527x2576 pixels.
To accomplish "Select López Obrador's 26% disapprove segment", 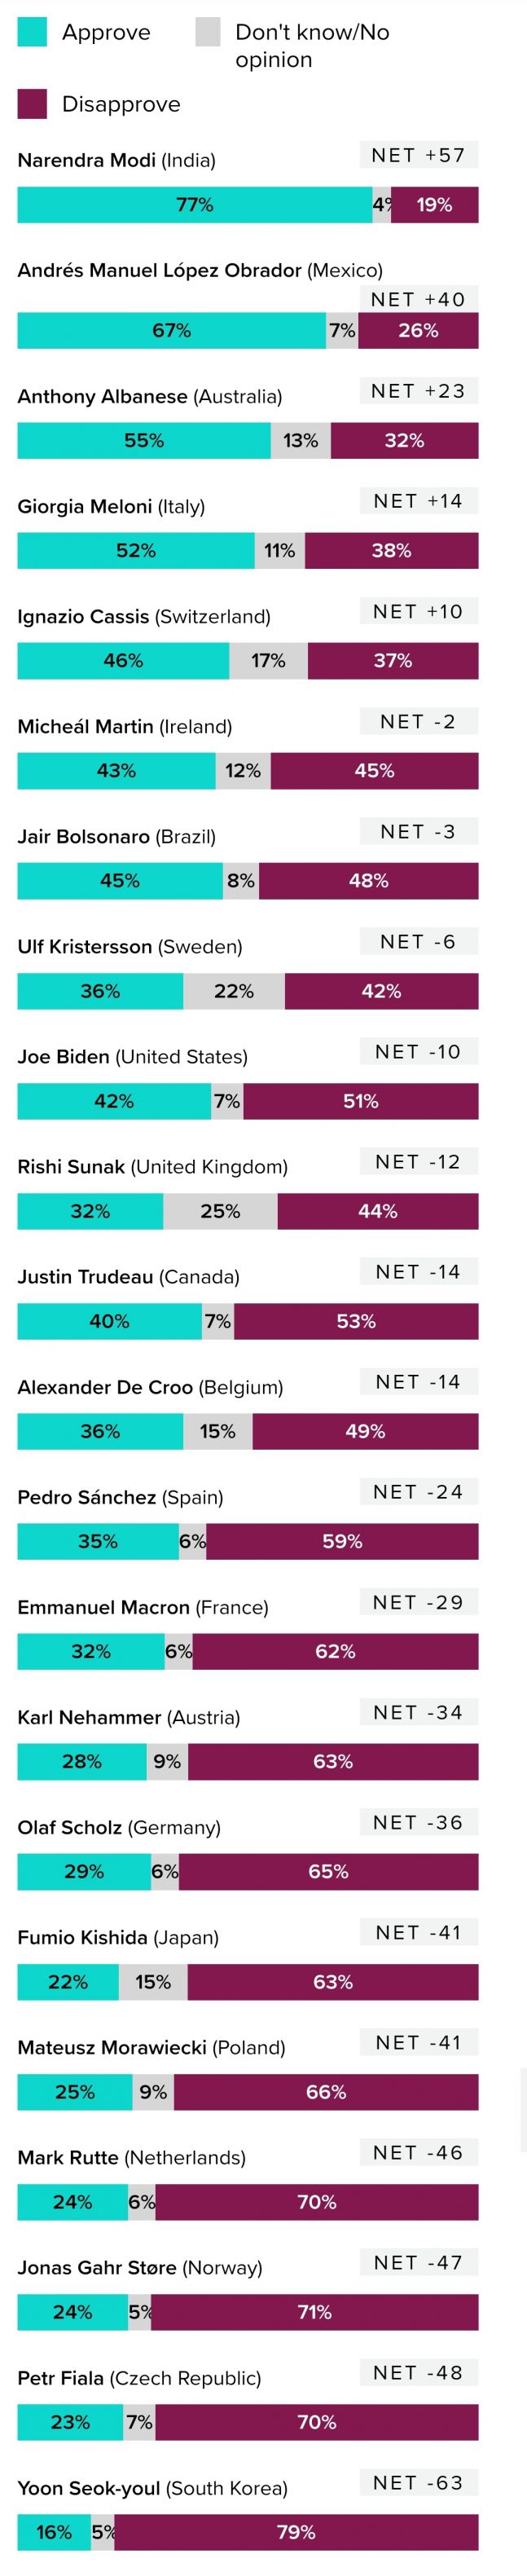I will [418, 331].
